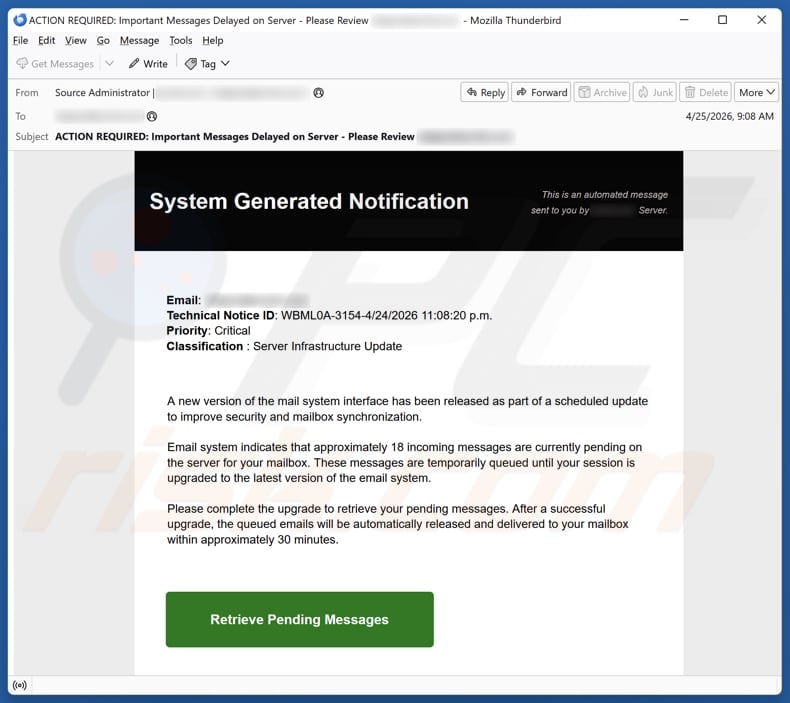The width and height of the screenshot is (790, 703).
Task: Mark the message as Junk
Action: tap(654, 92)
